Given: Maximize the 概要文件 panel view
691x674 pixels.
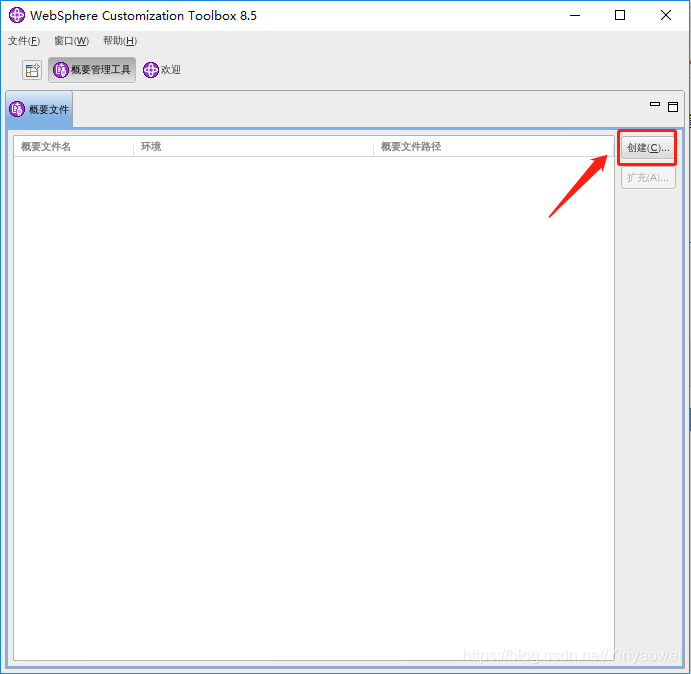Looking at the screenshot, I should (673, 107).
